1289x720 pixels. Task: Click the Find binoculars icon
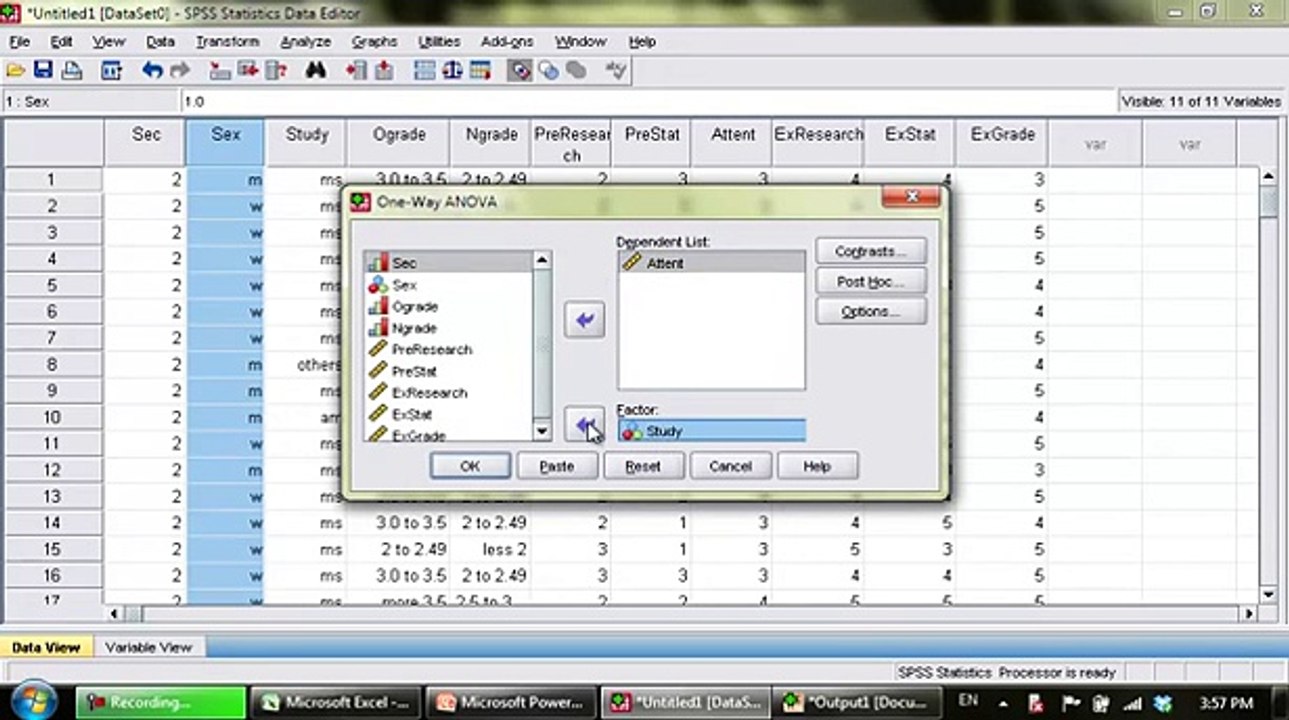point(316,70)
